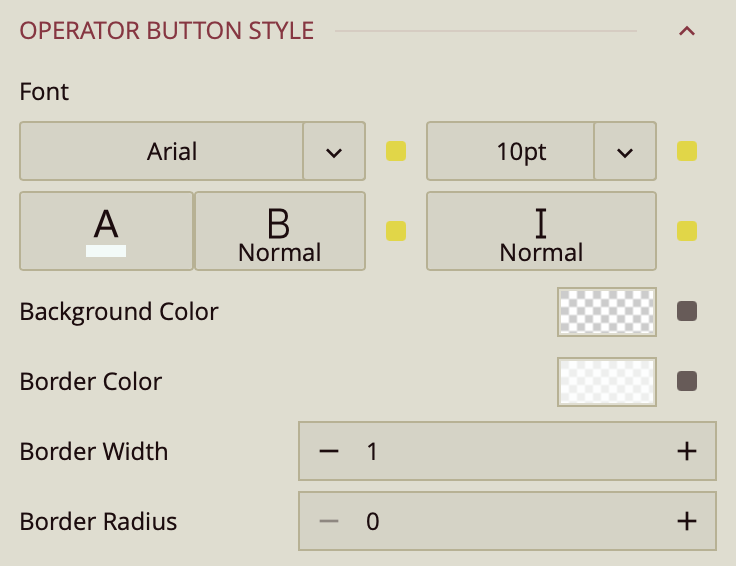Toggle yellow indicator beside bold weight button
The image size is (736, 566).
click(x=396, y=231)
